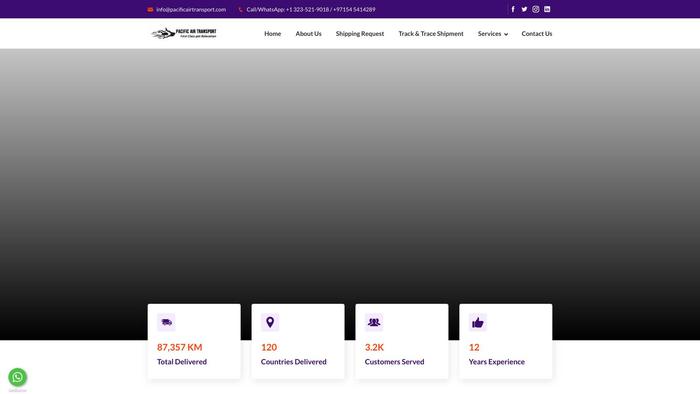Click the envelope email icon
This screenshot has width=700, height=394.
click(150, 9)
